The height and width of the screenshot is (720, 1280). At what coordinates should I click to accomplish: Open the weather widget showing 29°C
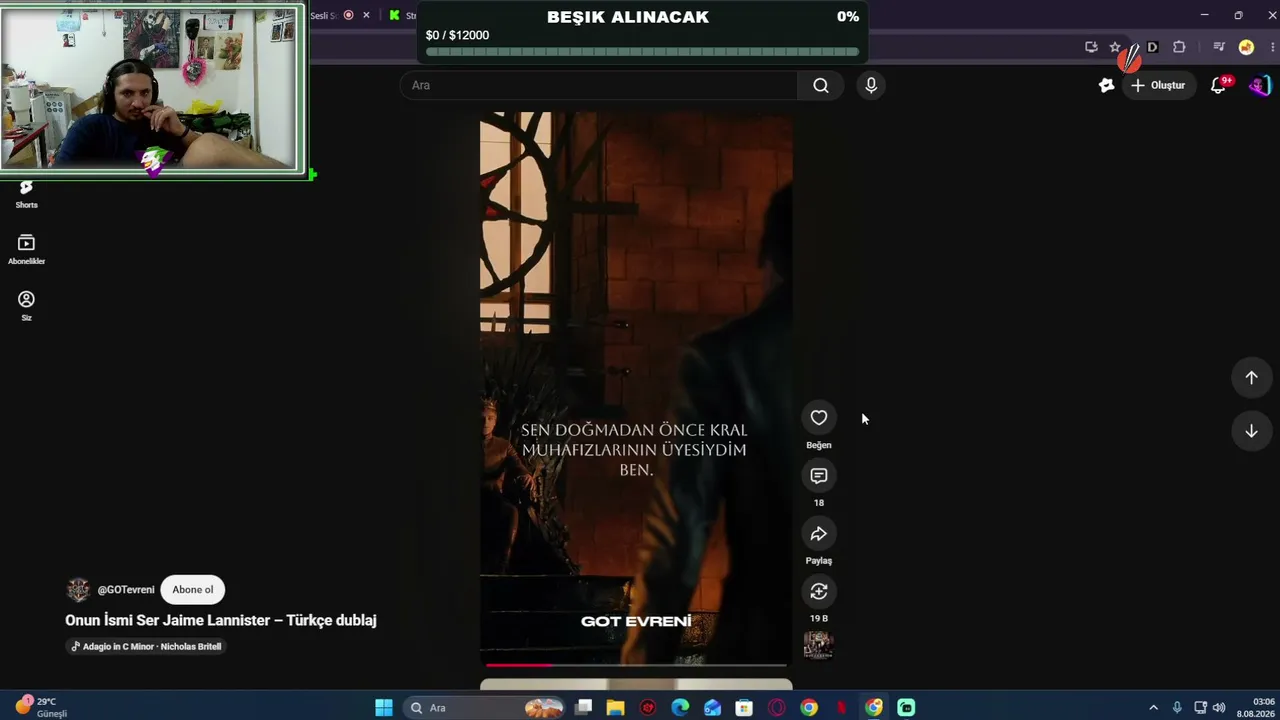click(40, 708)
